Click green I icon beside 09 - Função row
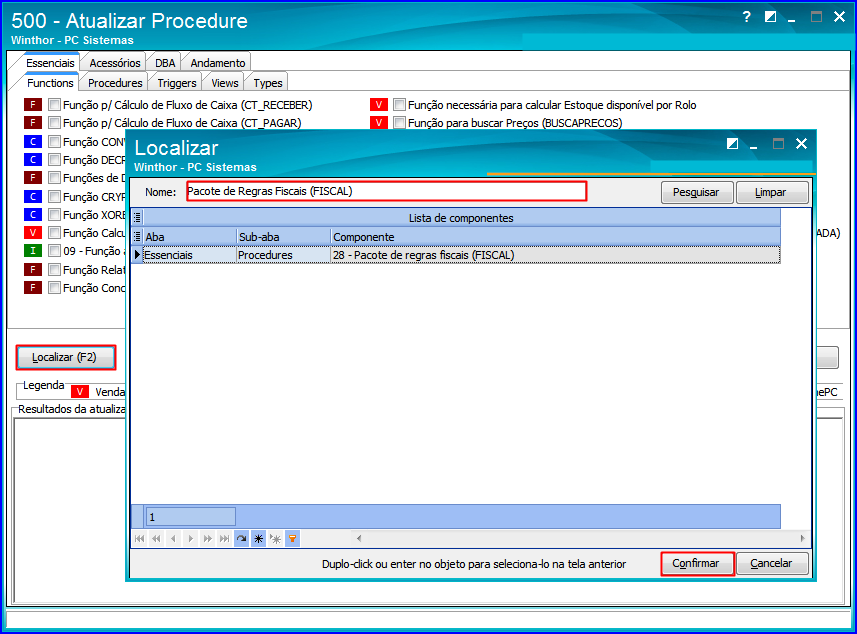 pyautogui.click(x=33, y=251)
